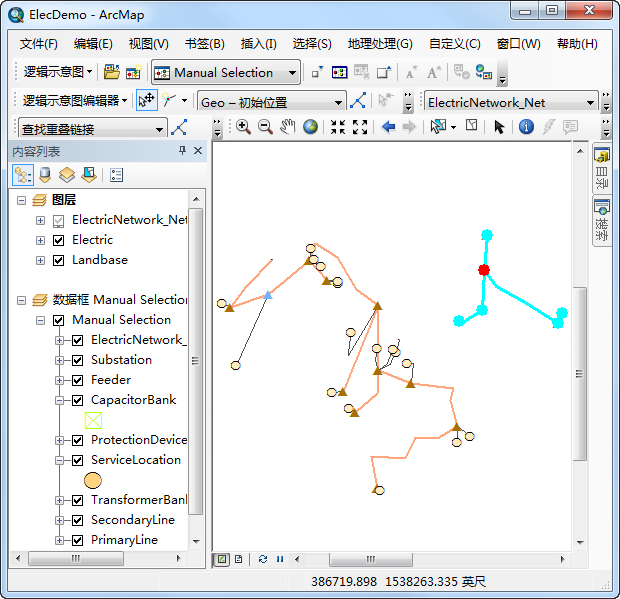Open the 地理处理(G) menu
The height and width of the screenshot is (599, 620).
click(379, 44)
